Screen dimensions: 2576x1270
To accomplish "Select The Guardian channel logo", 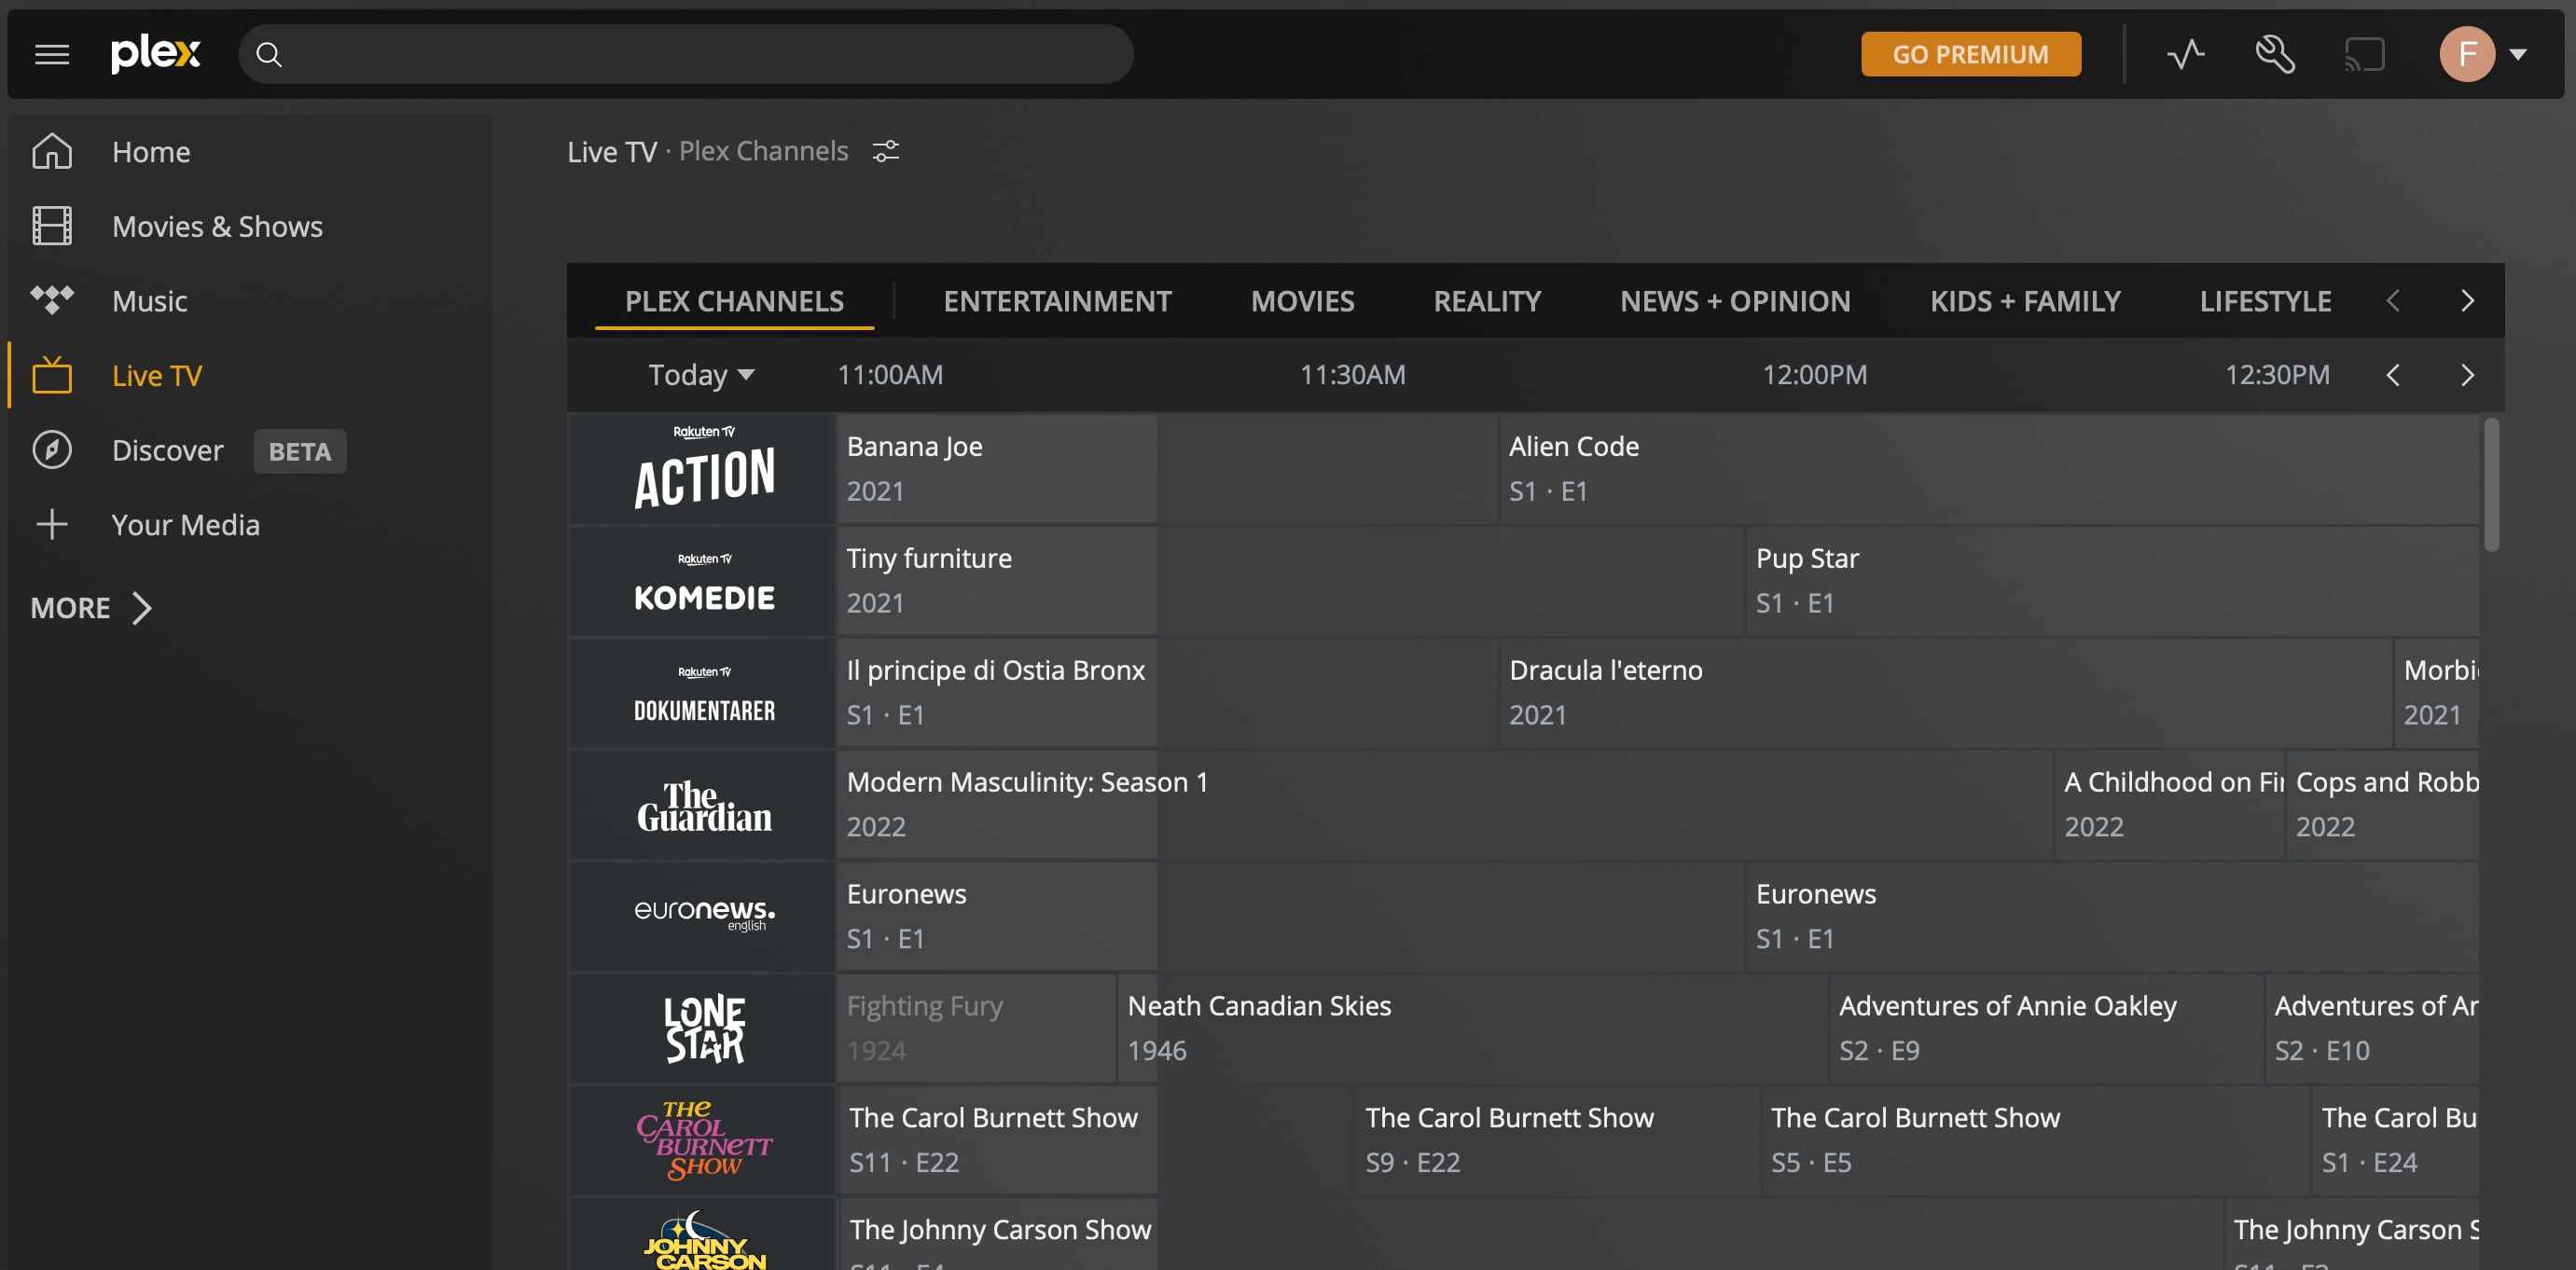I will tap(704, 806).
